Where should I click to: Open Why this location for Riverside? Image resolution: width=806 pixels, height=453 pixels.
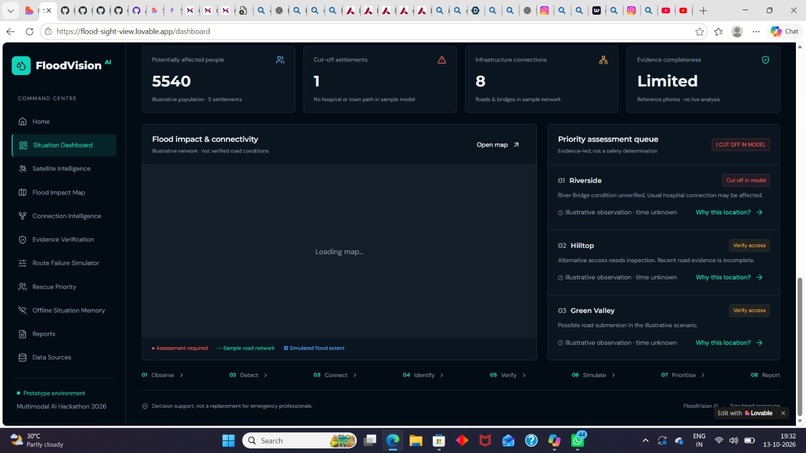[x=728, y=212]
